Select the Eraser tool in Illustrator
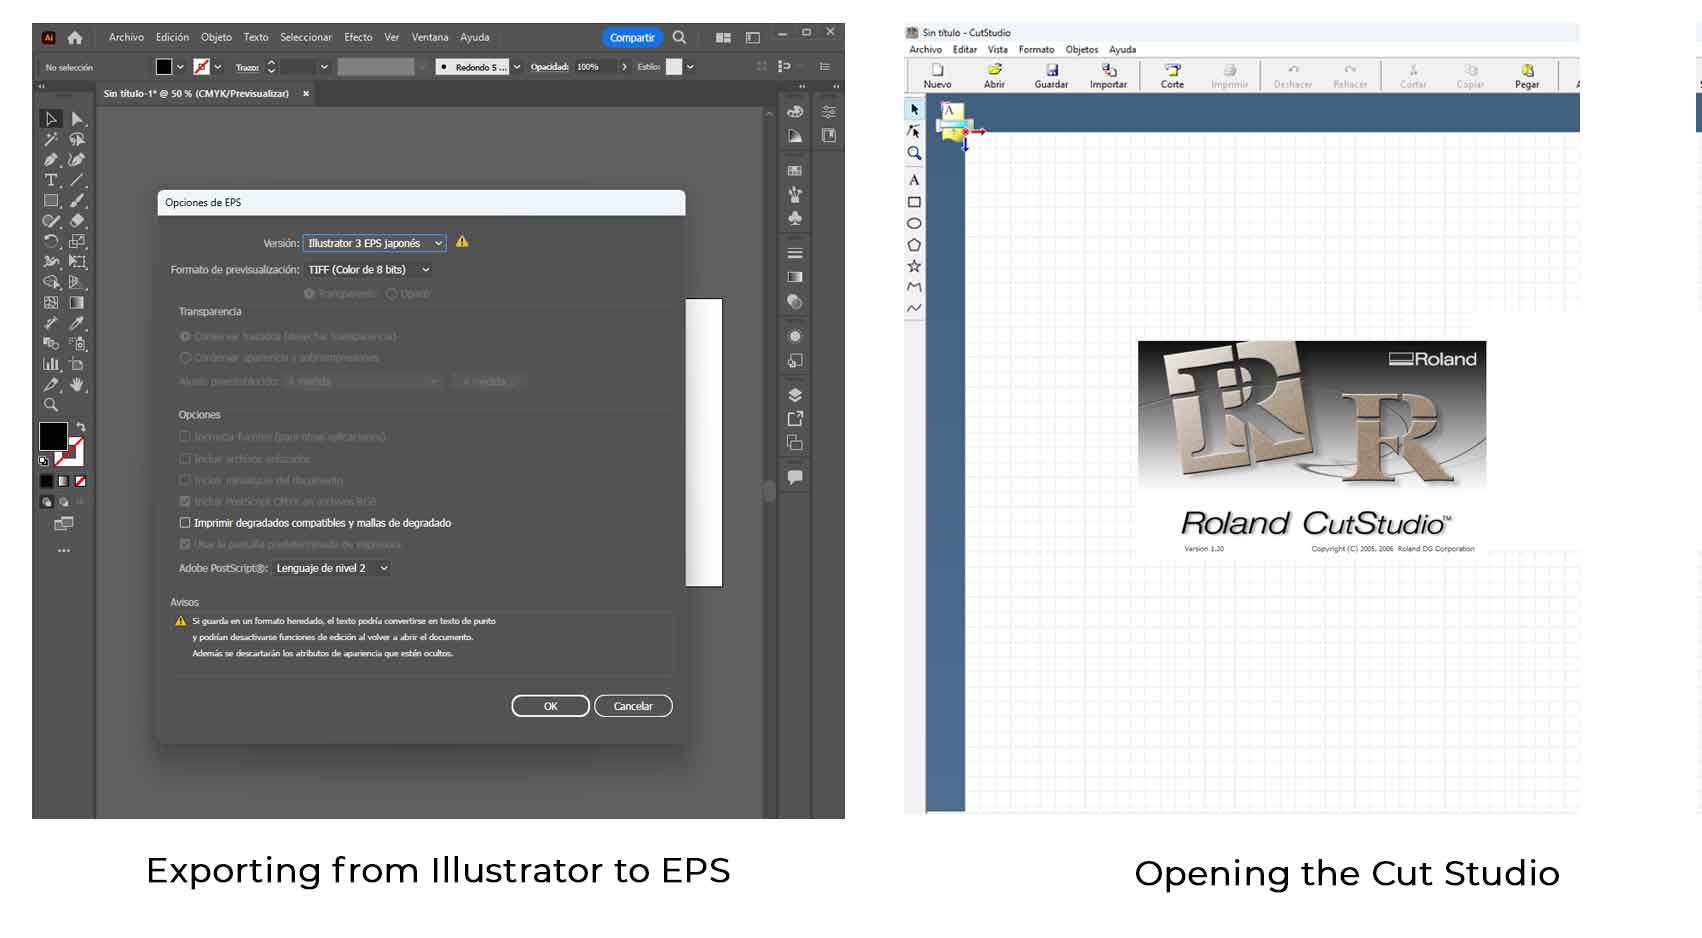The width and height of the screenshot is (1702, 938). pyautogui.click(x=77, y=221)
